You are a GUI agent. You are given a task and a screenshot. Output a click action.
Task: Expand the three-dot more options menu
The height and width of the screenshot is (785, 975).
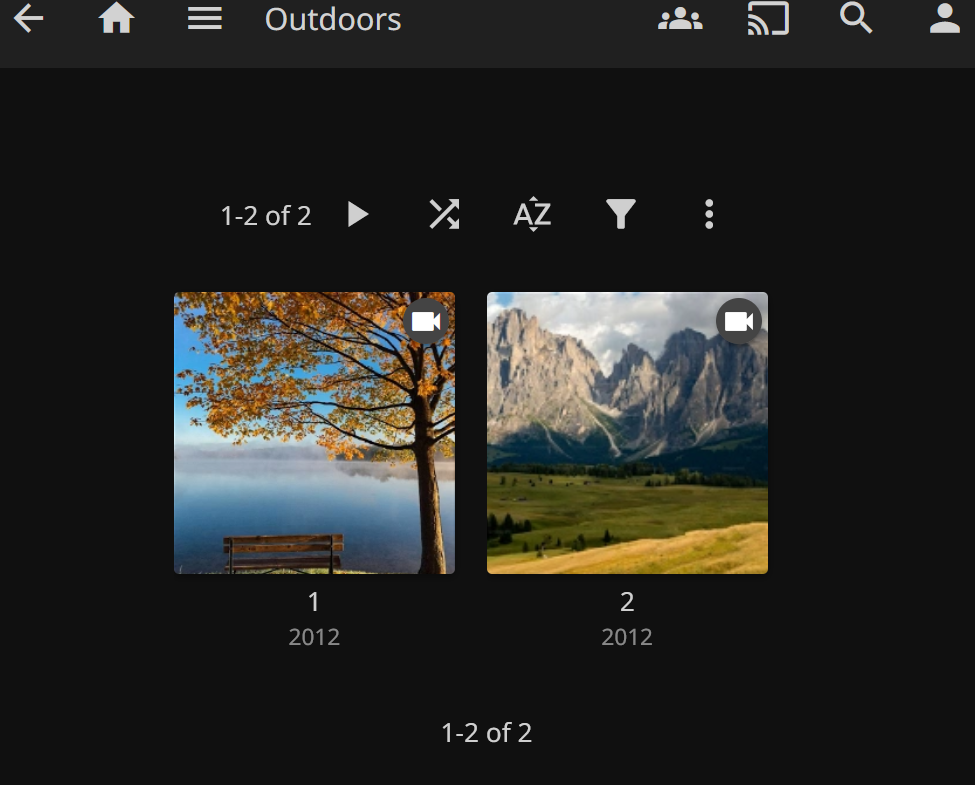pyautogui.click(x=709, y=214)
